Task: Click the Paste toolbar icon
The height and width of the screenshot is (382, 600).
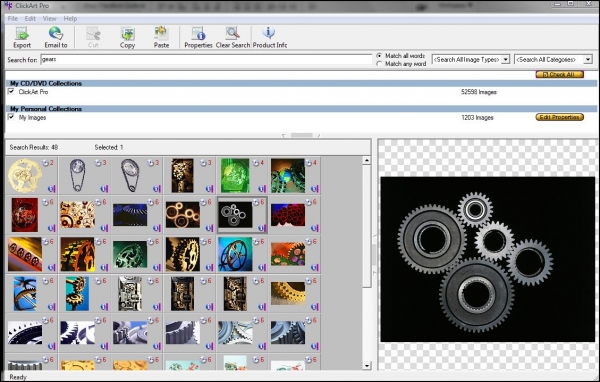Action: click(x=161, y=37)
